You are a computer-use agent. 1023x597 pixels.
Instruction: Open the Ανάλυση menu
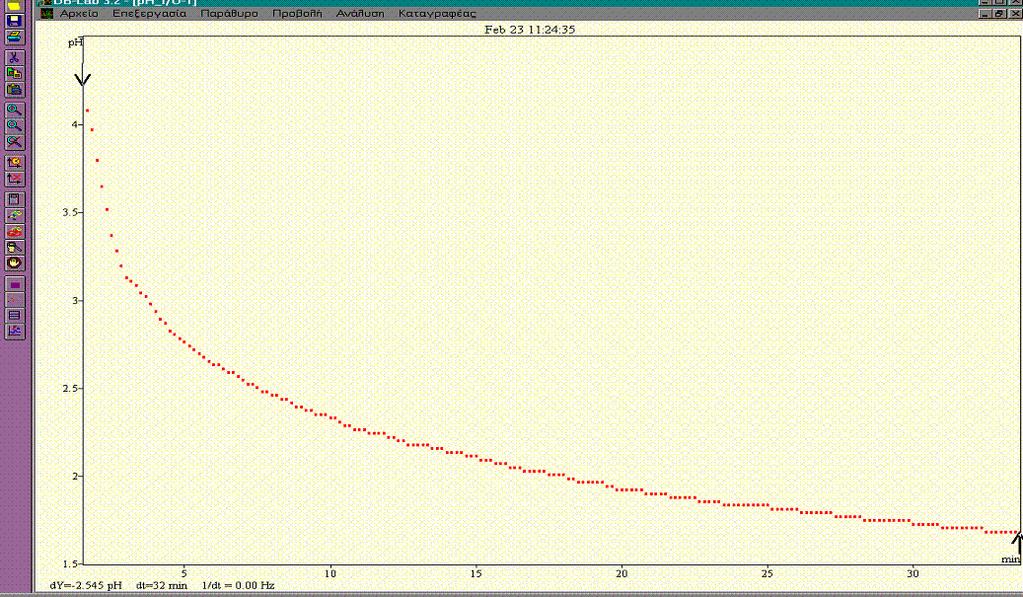(360, 13)
